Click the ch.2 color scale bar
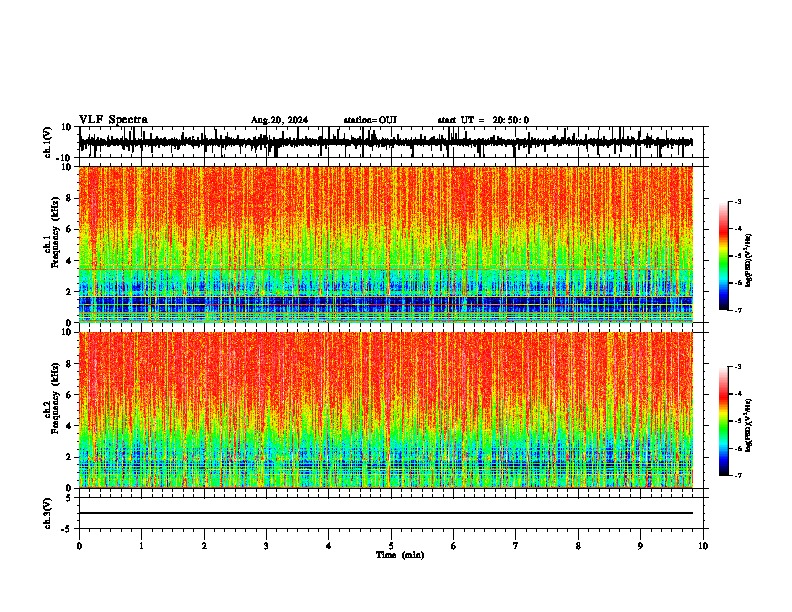The height and width of the screenshot is (612, 792). click(724, 421)
